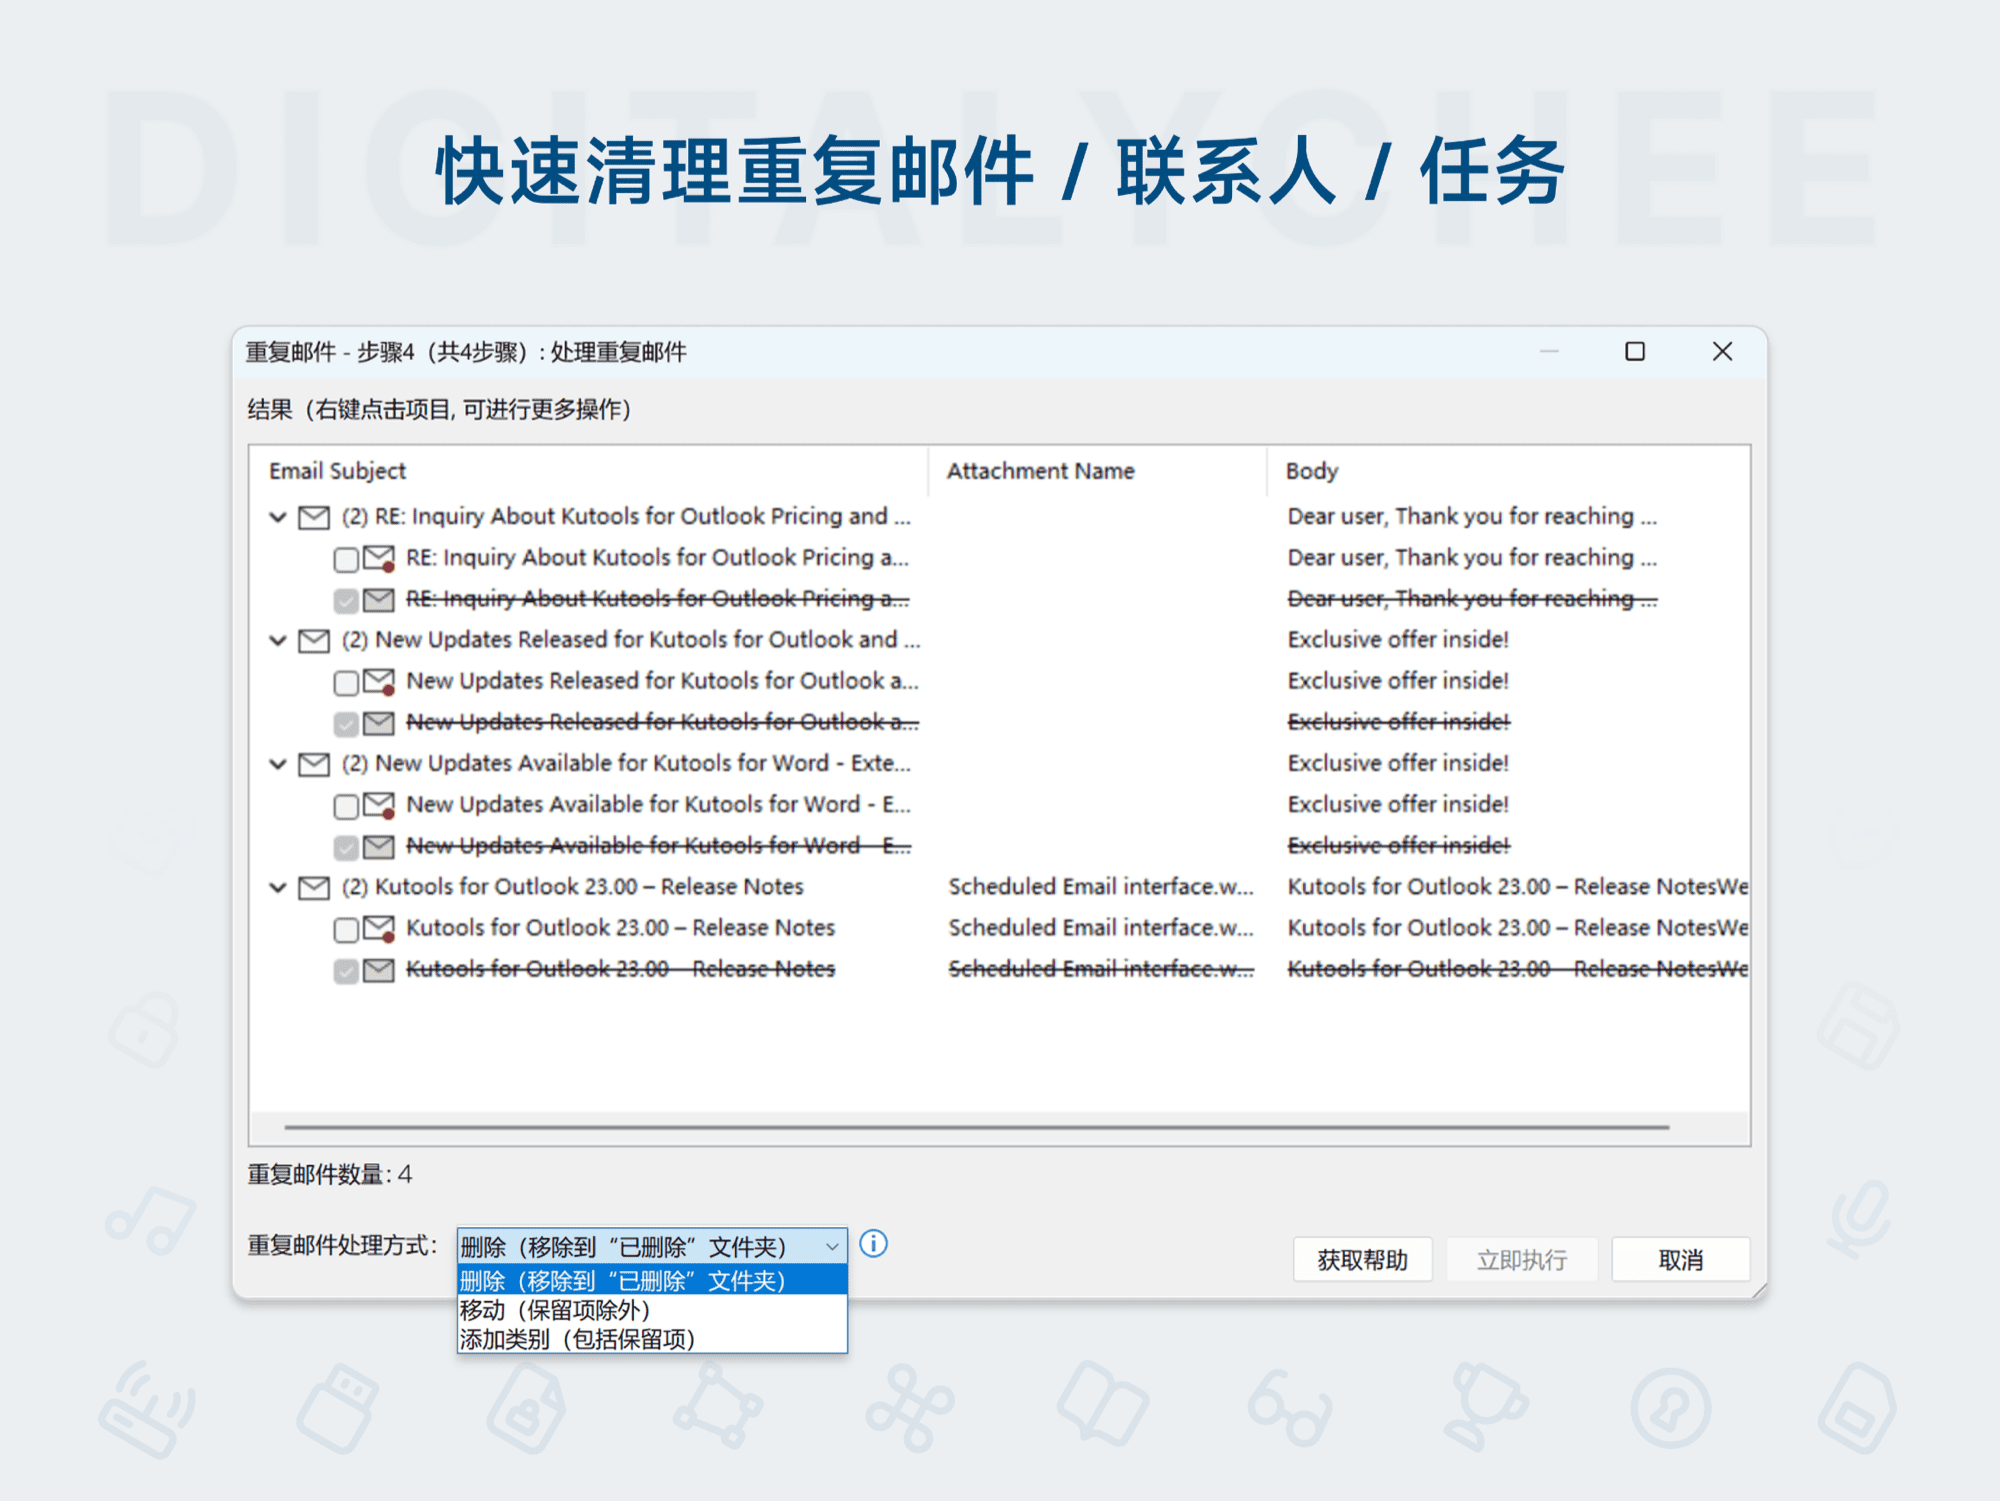Image resolution: width=2000 pixels, height=1501 pixels.
Task: Select kept row 'New Updates Available for Kutools for Word - E...'
Action: pos(658,805)
